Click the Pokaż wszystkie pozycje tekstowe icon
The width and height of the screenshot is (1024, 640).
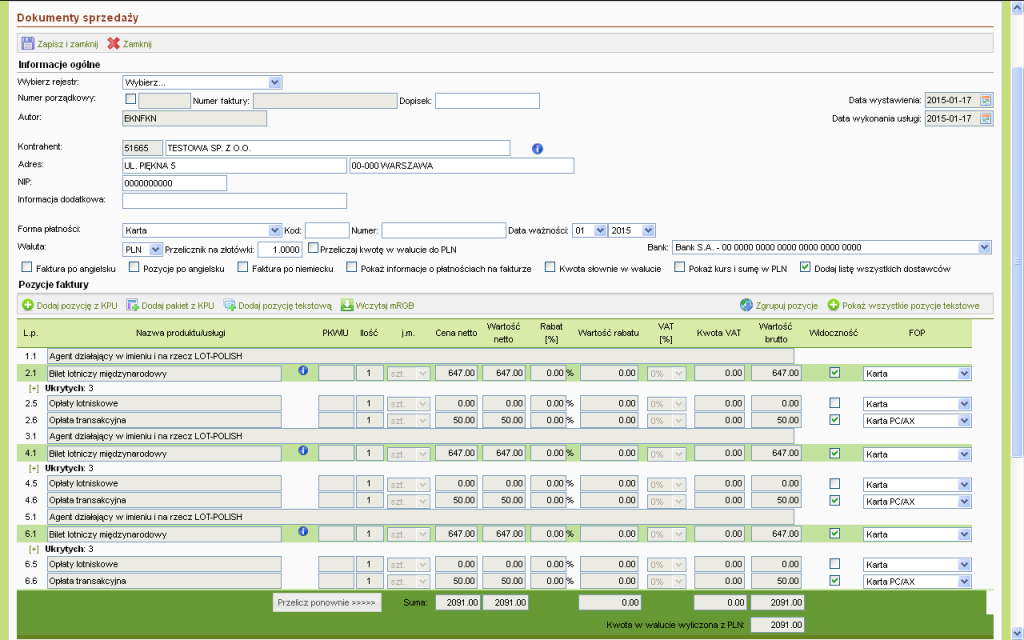[833, 305]
